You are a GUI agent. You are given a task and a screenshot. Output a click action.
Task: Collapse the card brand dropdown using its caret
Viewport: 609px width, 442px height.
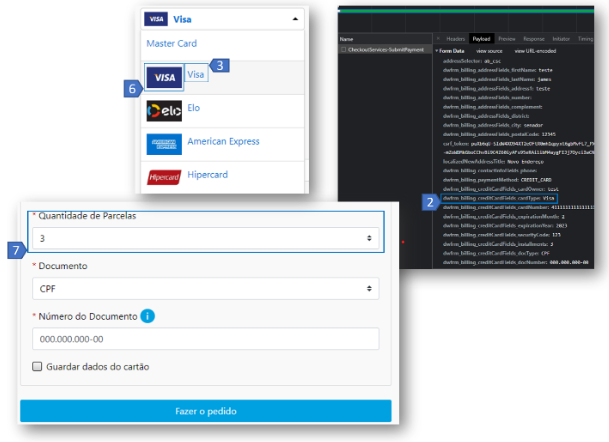pyautogui.click(x=295, y=19)
